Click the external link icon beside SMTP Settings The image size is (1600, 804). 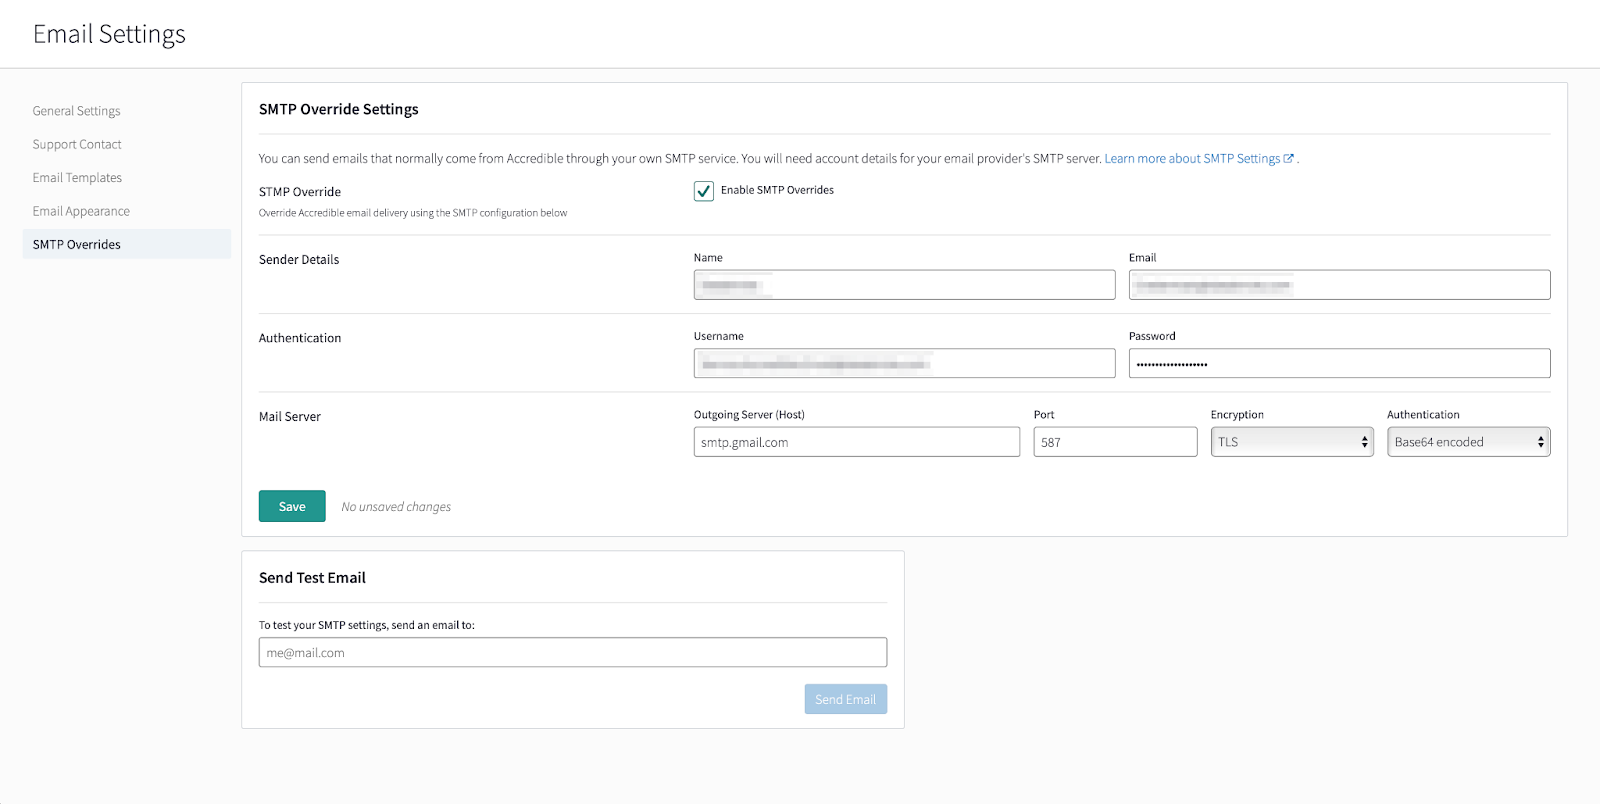click(1289, 158)
